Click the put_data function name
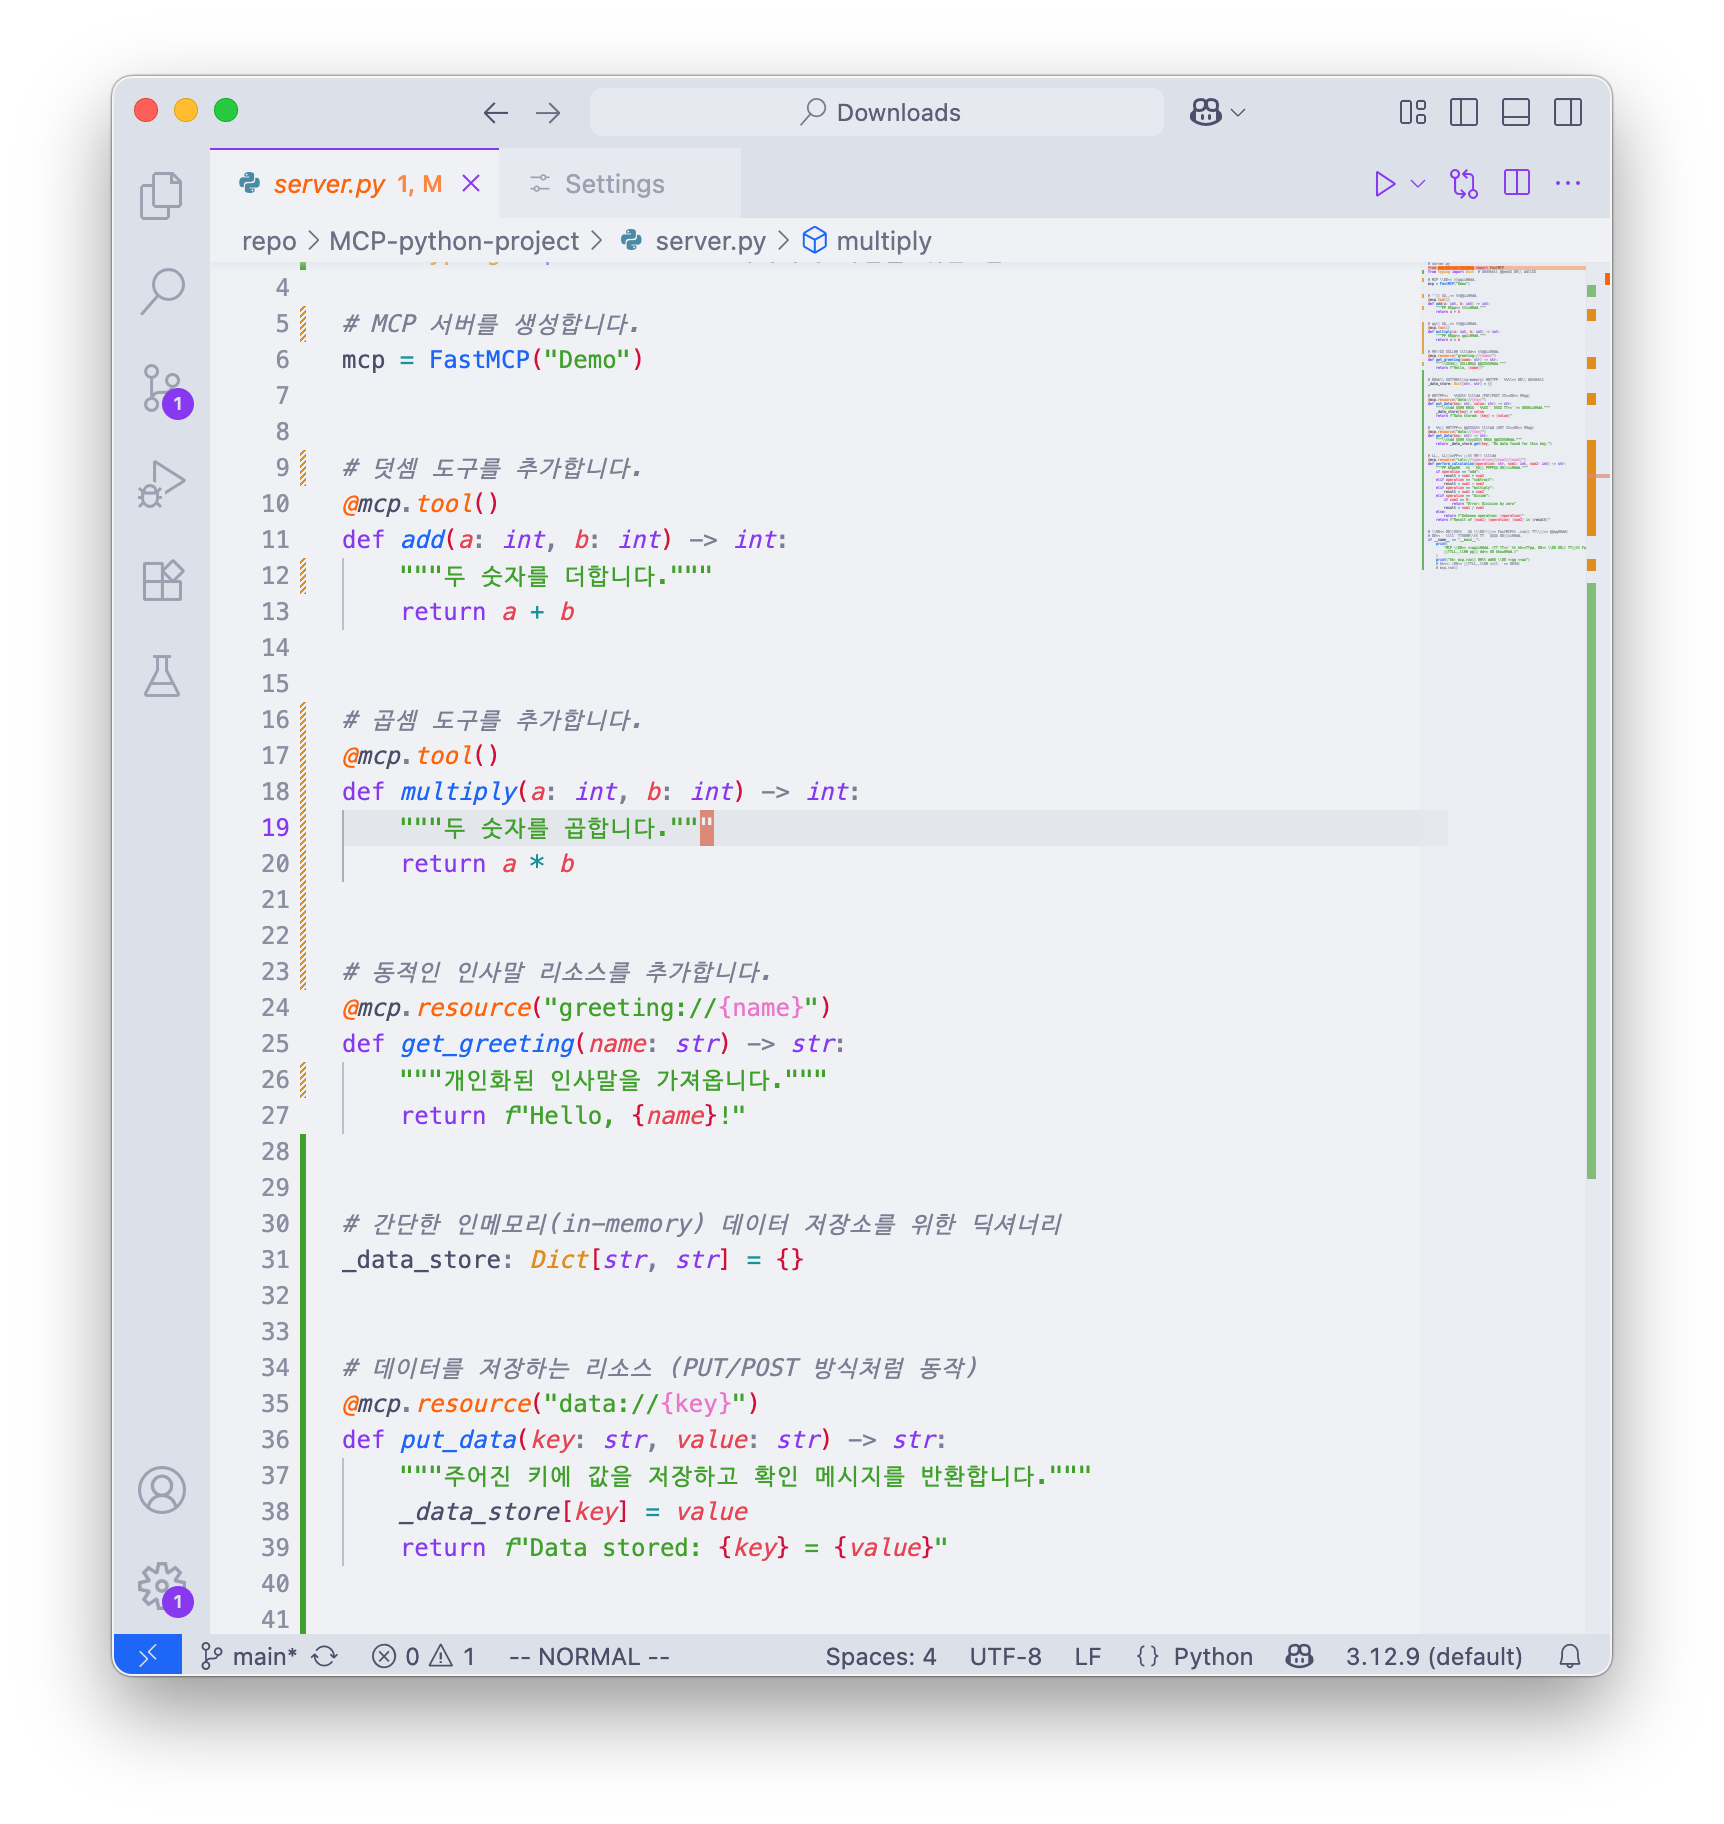Screen dimensions: 1724x1824 tap(458, 1440)
